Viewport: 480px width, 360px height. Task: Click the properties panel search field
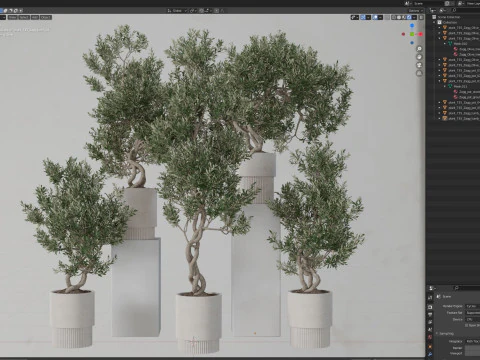click(x=467, y=288)
